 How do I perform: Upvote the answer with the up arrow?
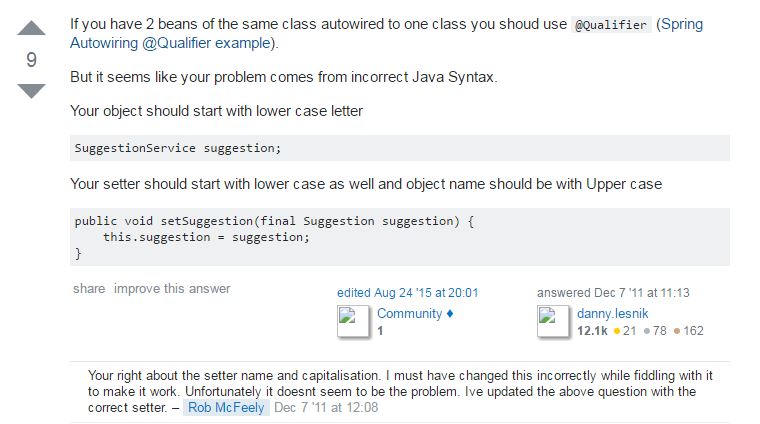pyautogui.click(x=31, y=28)
